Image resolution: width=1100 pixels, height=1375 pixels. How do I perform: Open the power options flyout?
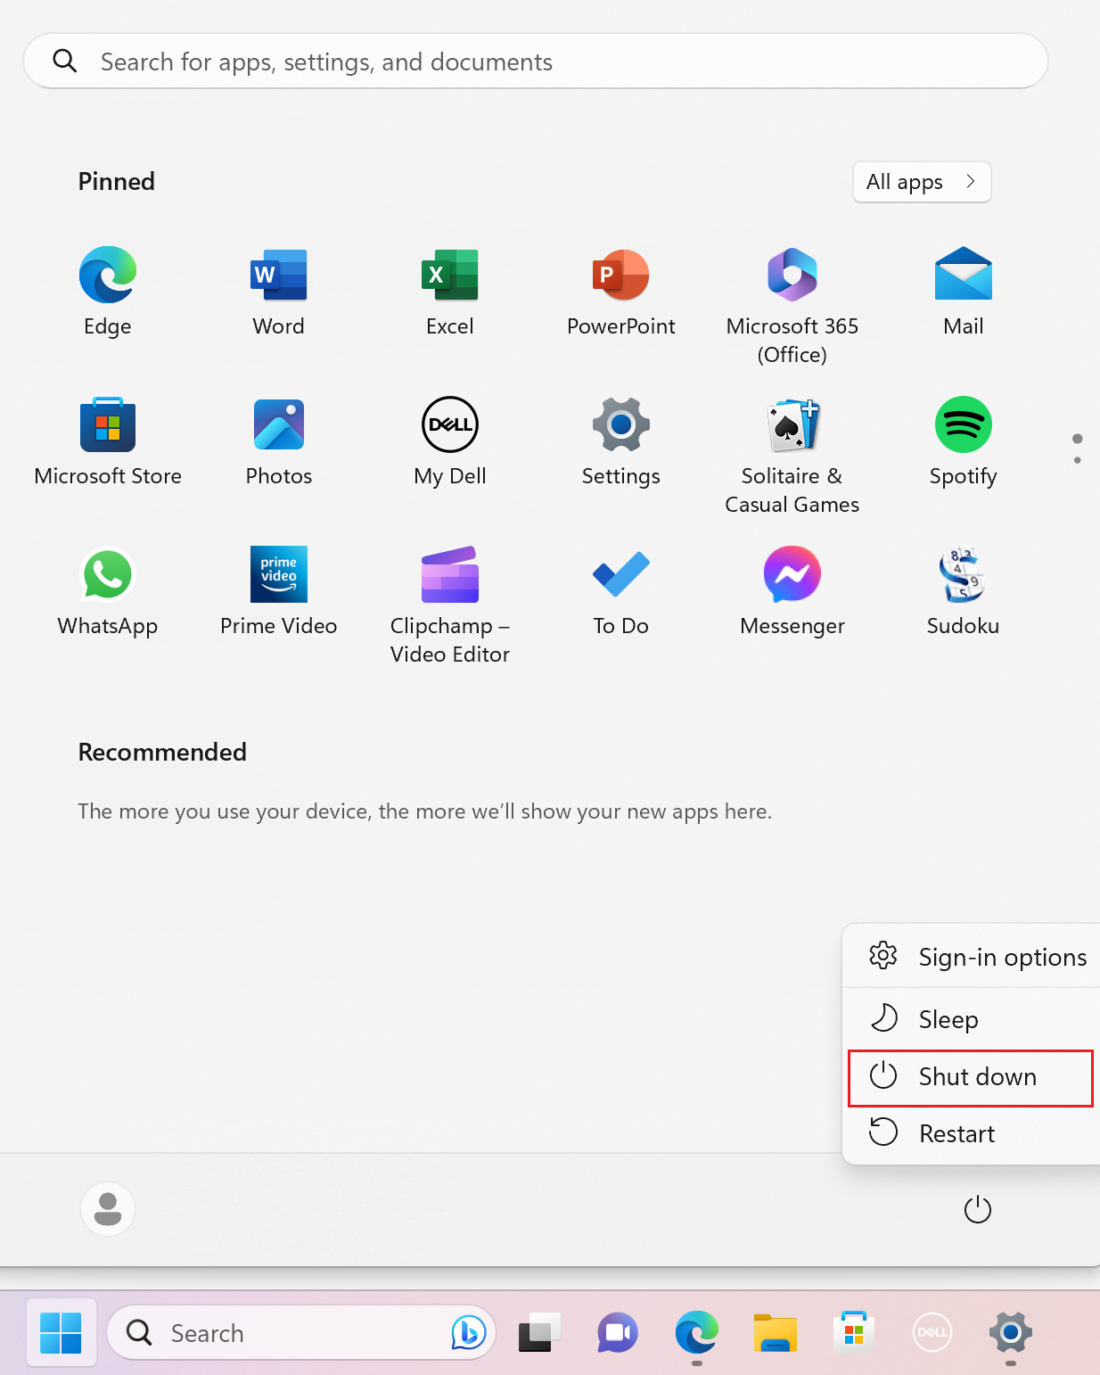click(x=977, y=1208)
